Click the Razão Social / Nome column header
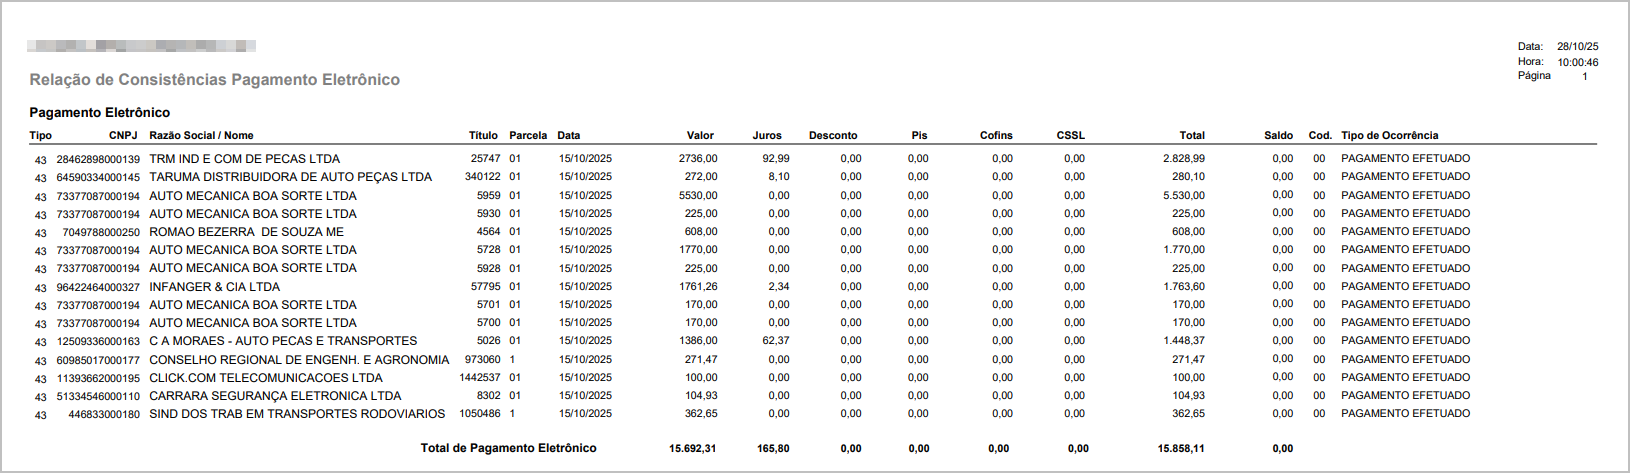The height and width of the screenshot is (473, 1630). pyautogui.click(x=201, y=135)
